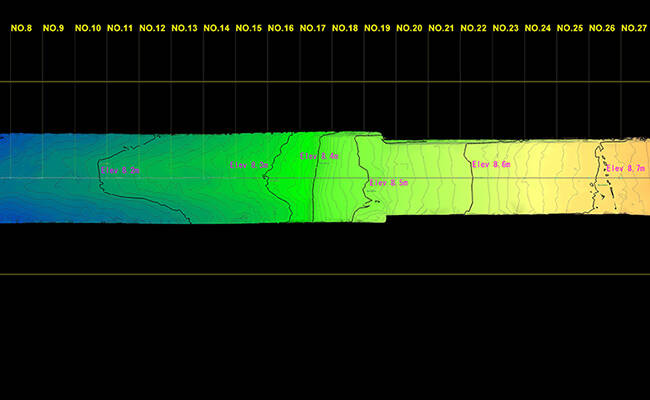Image resolution: width=650 pixels, height=400 pixels.
Task: Click the Elev 8.5m contour label
Action: 388,183
